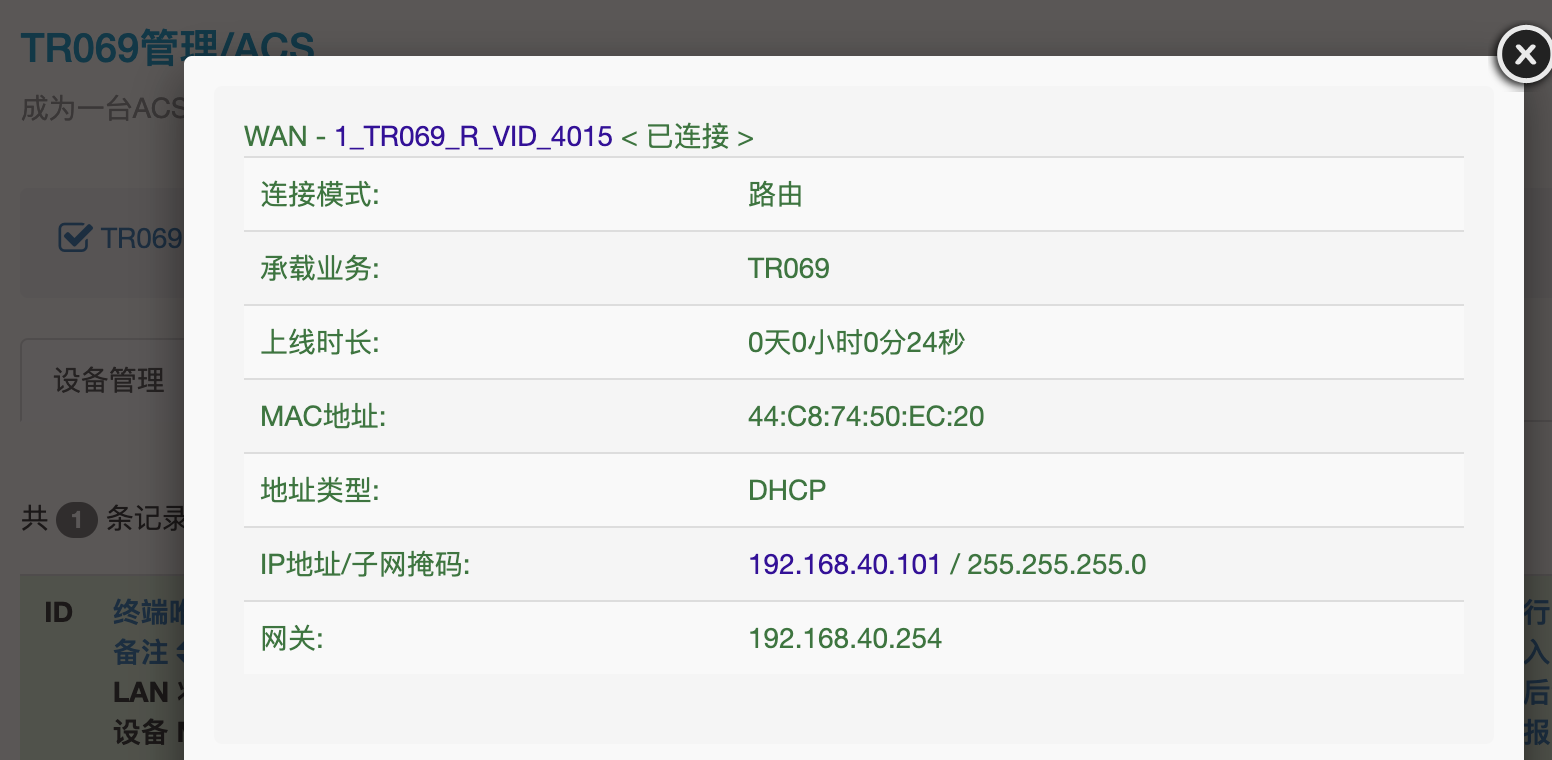1552x760 pixels.
Task: Click the 192.168.40.101 IP address link
Action: (844, 565)
